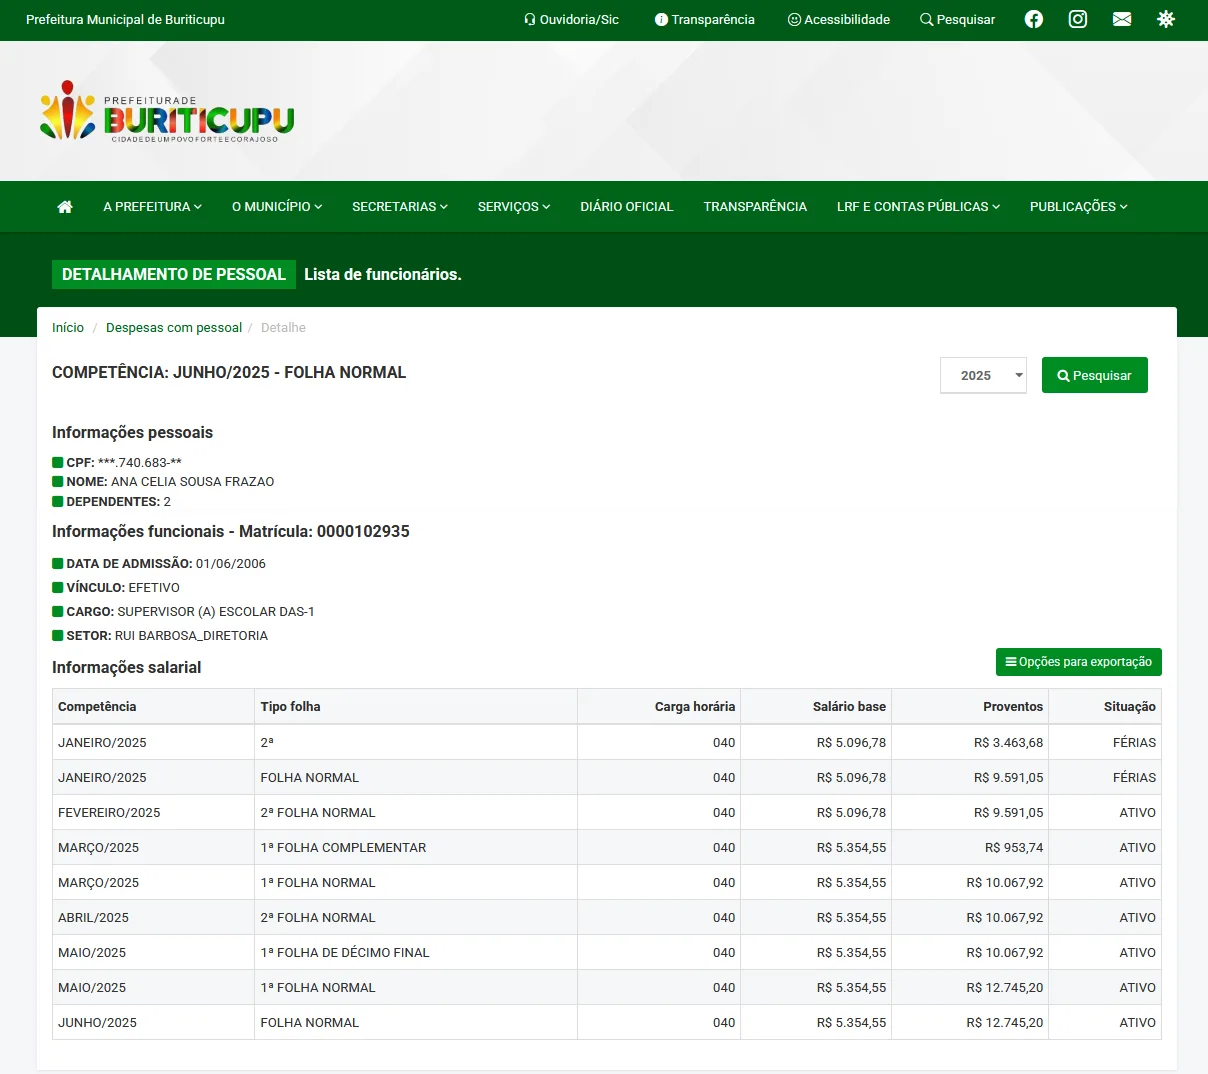Click the gear icon in top bar

point(1166,19)
